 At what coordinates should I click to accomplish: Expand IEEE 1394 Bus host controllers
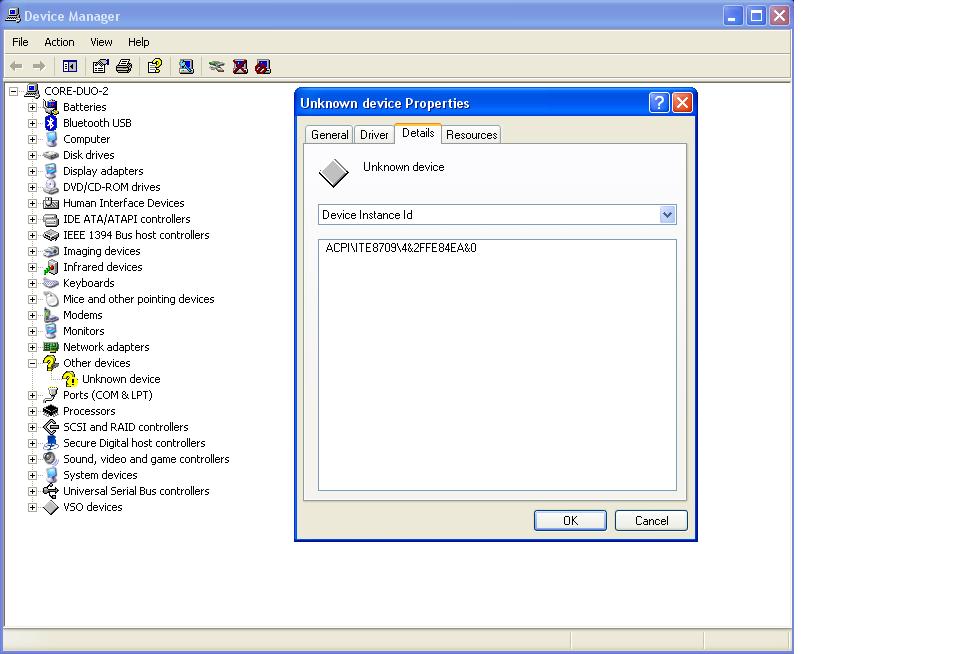click(32, 235)
